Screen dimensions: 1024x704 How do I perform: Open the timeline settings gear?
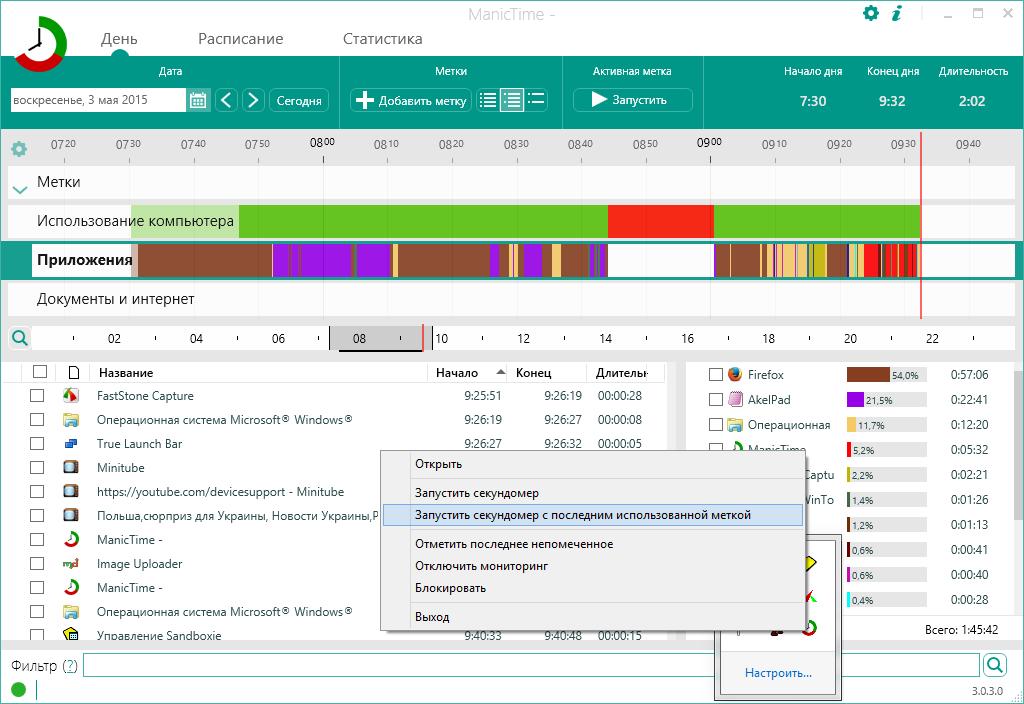pos(18,149)
